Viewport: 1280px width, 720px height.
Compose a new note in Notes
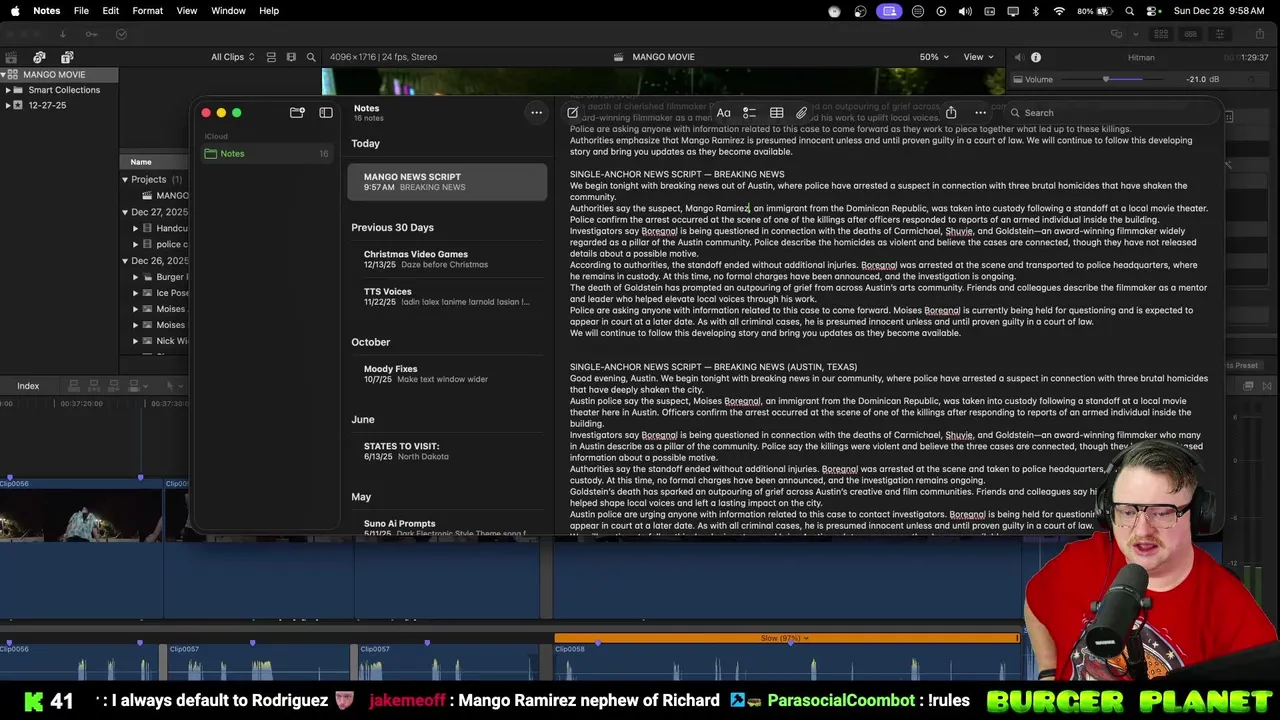pos(573,113)
